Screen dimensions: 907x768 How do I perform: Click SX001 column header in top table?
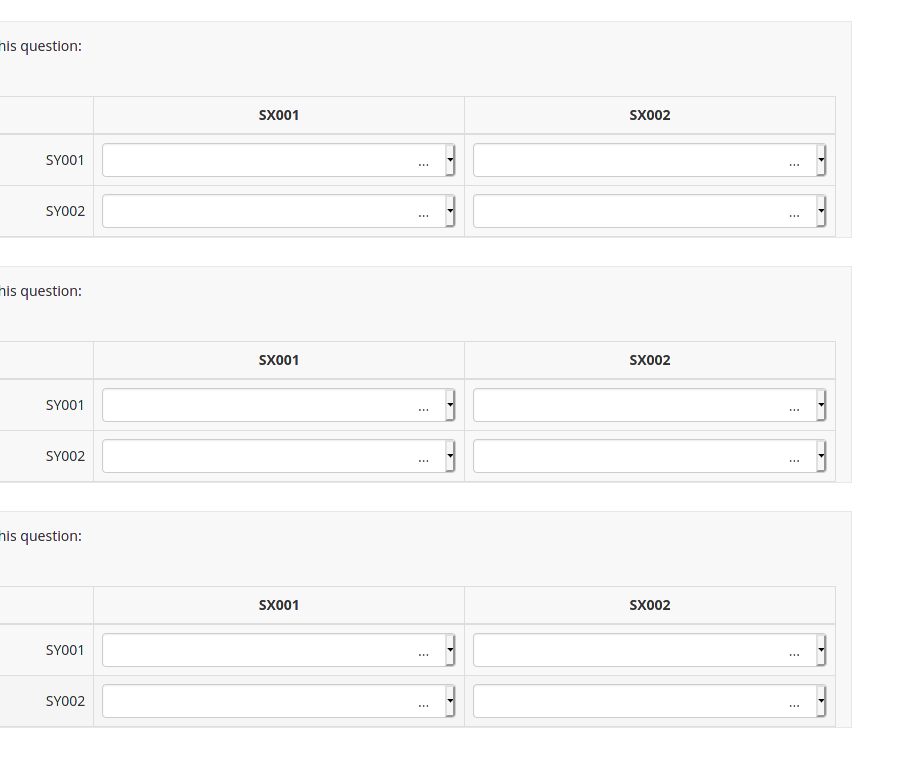click(279, 115)
